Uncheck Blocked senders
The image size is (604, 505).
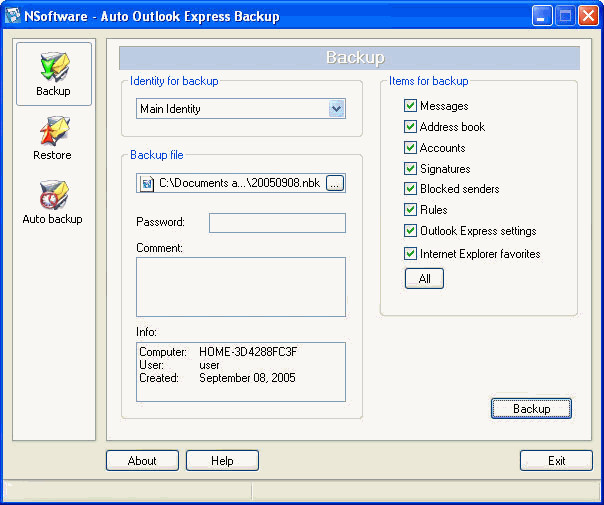pyautogui.click(x=410, y=189)
